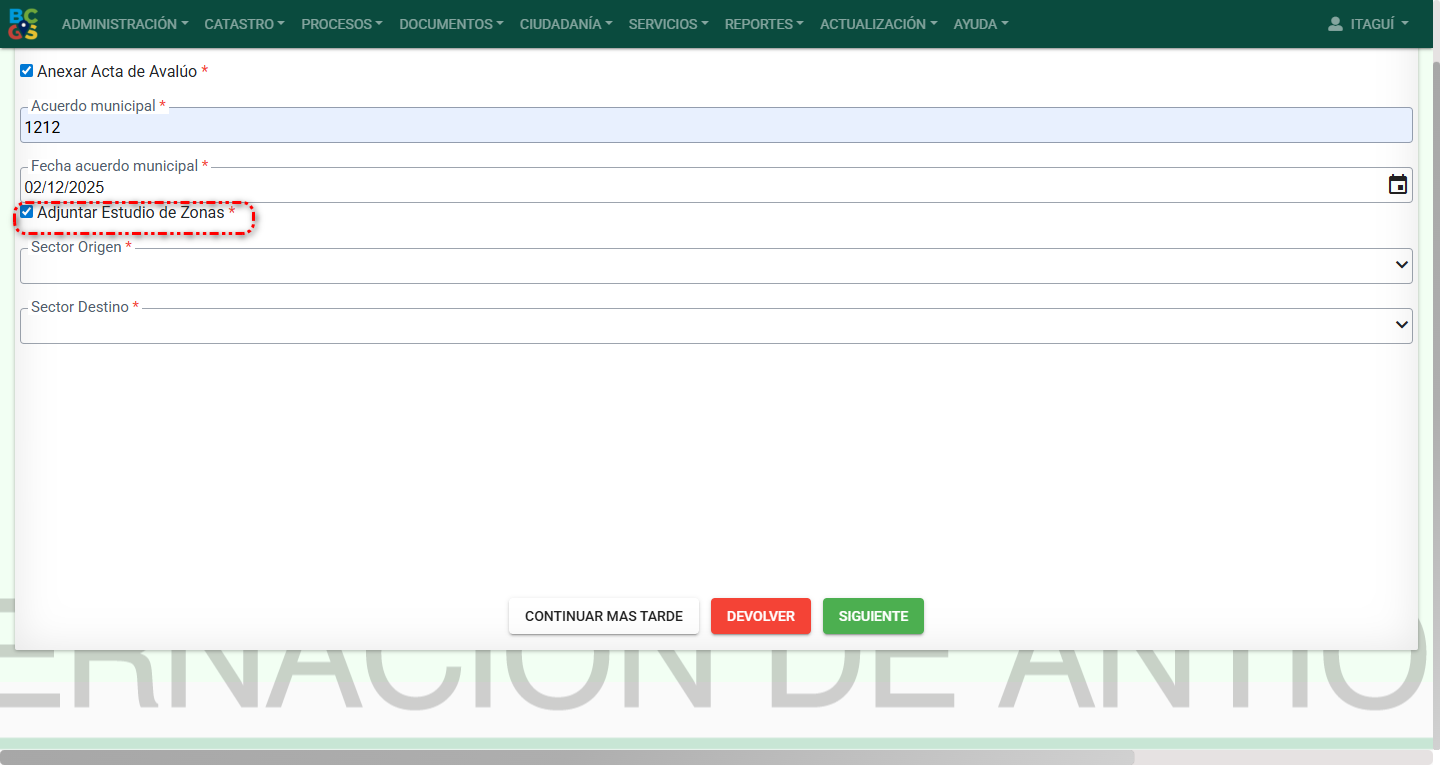
Task: Click the user profile icon
Action: click(x=1335, y=24)
